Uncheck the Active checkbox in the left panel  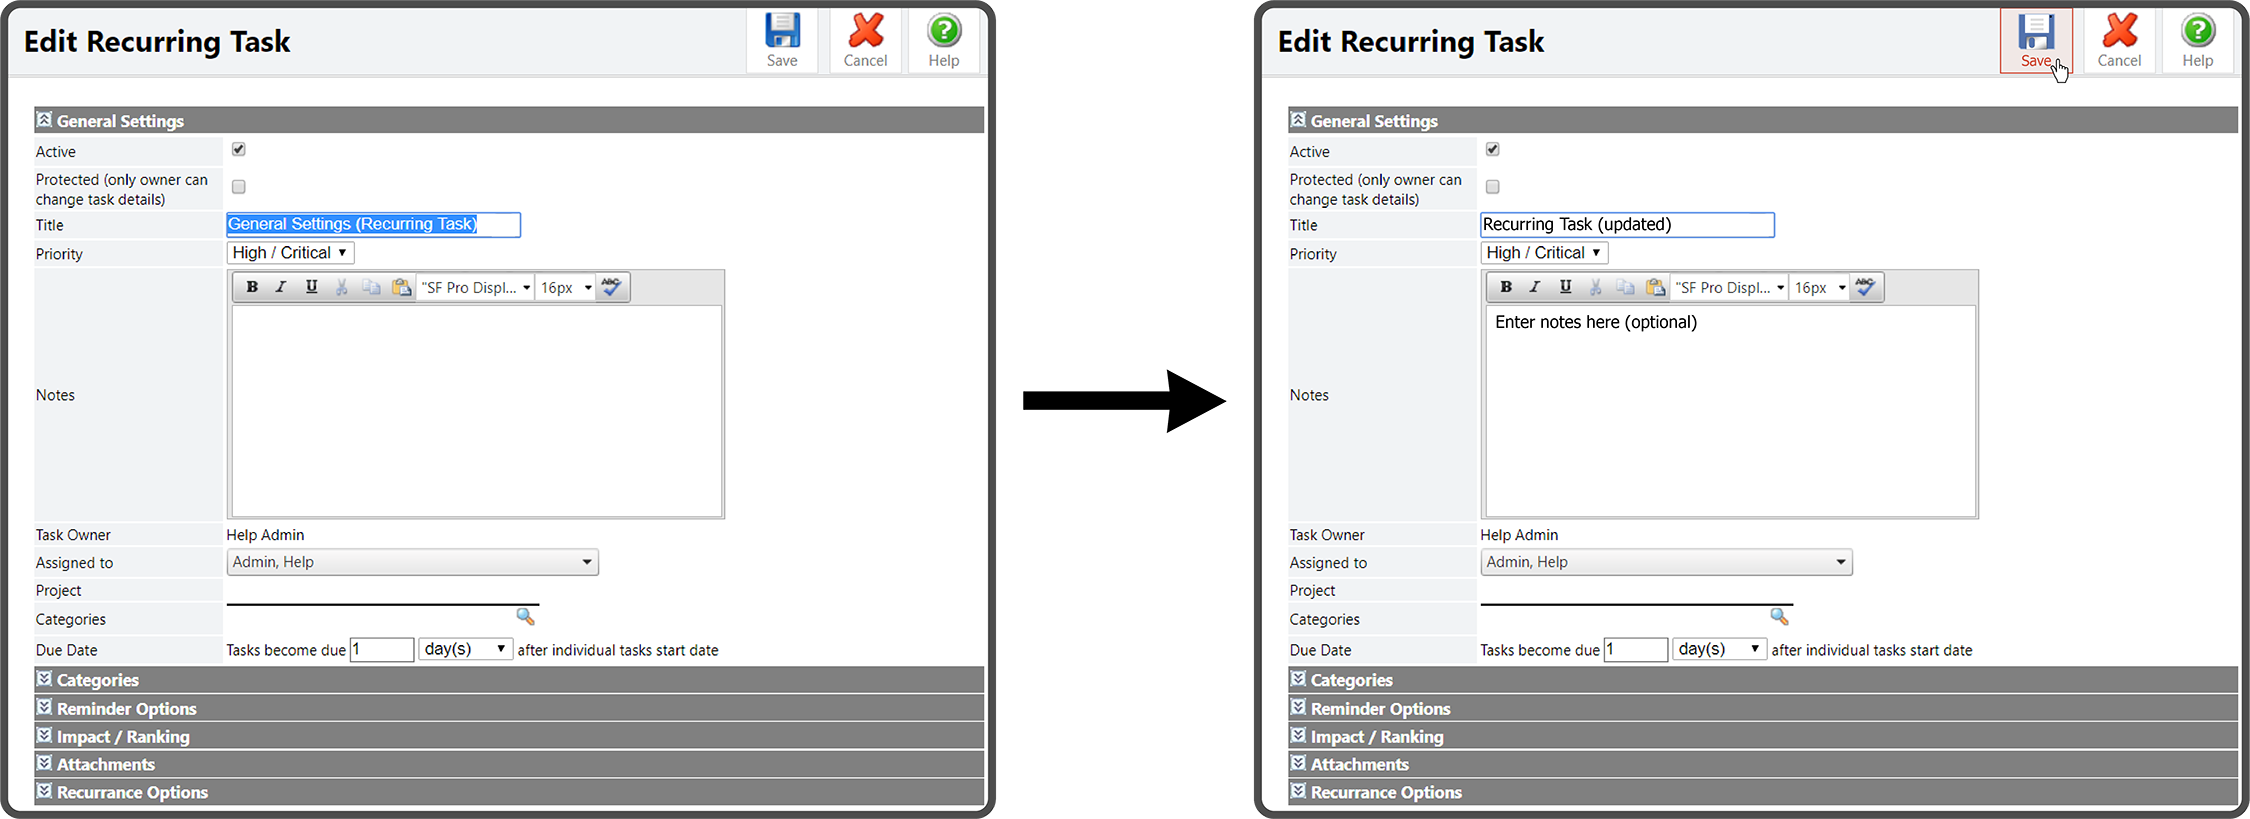point(238,149)
